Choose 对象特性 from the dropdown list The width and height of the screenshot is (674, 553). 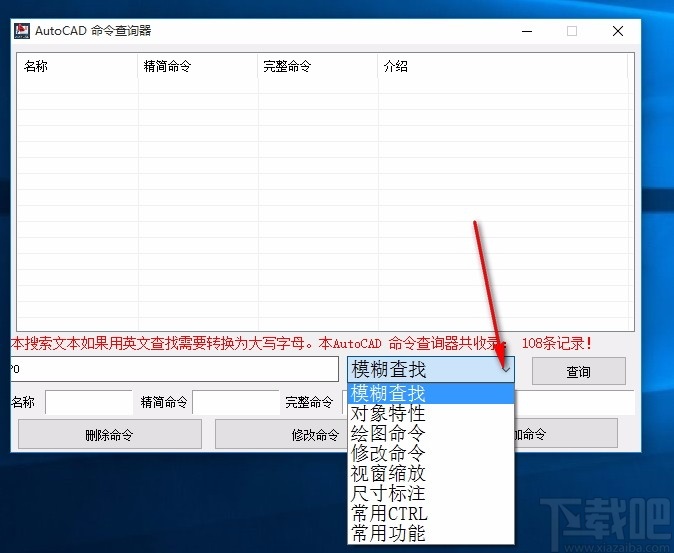(431, 414)
